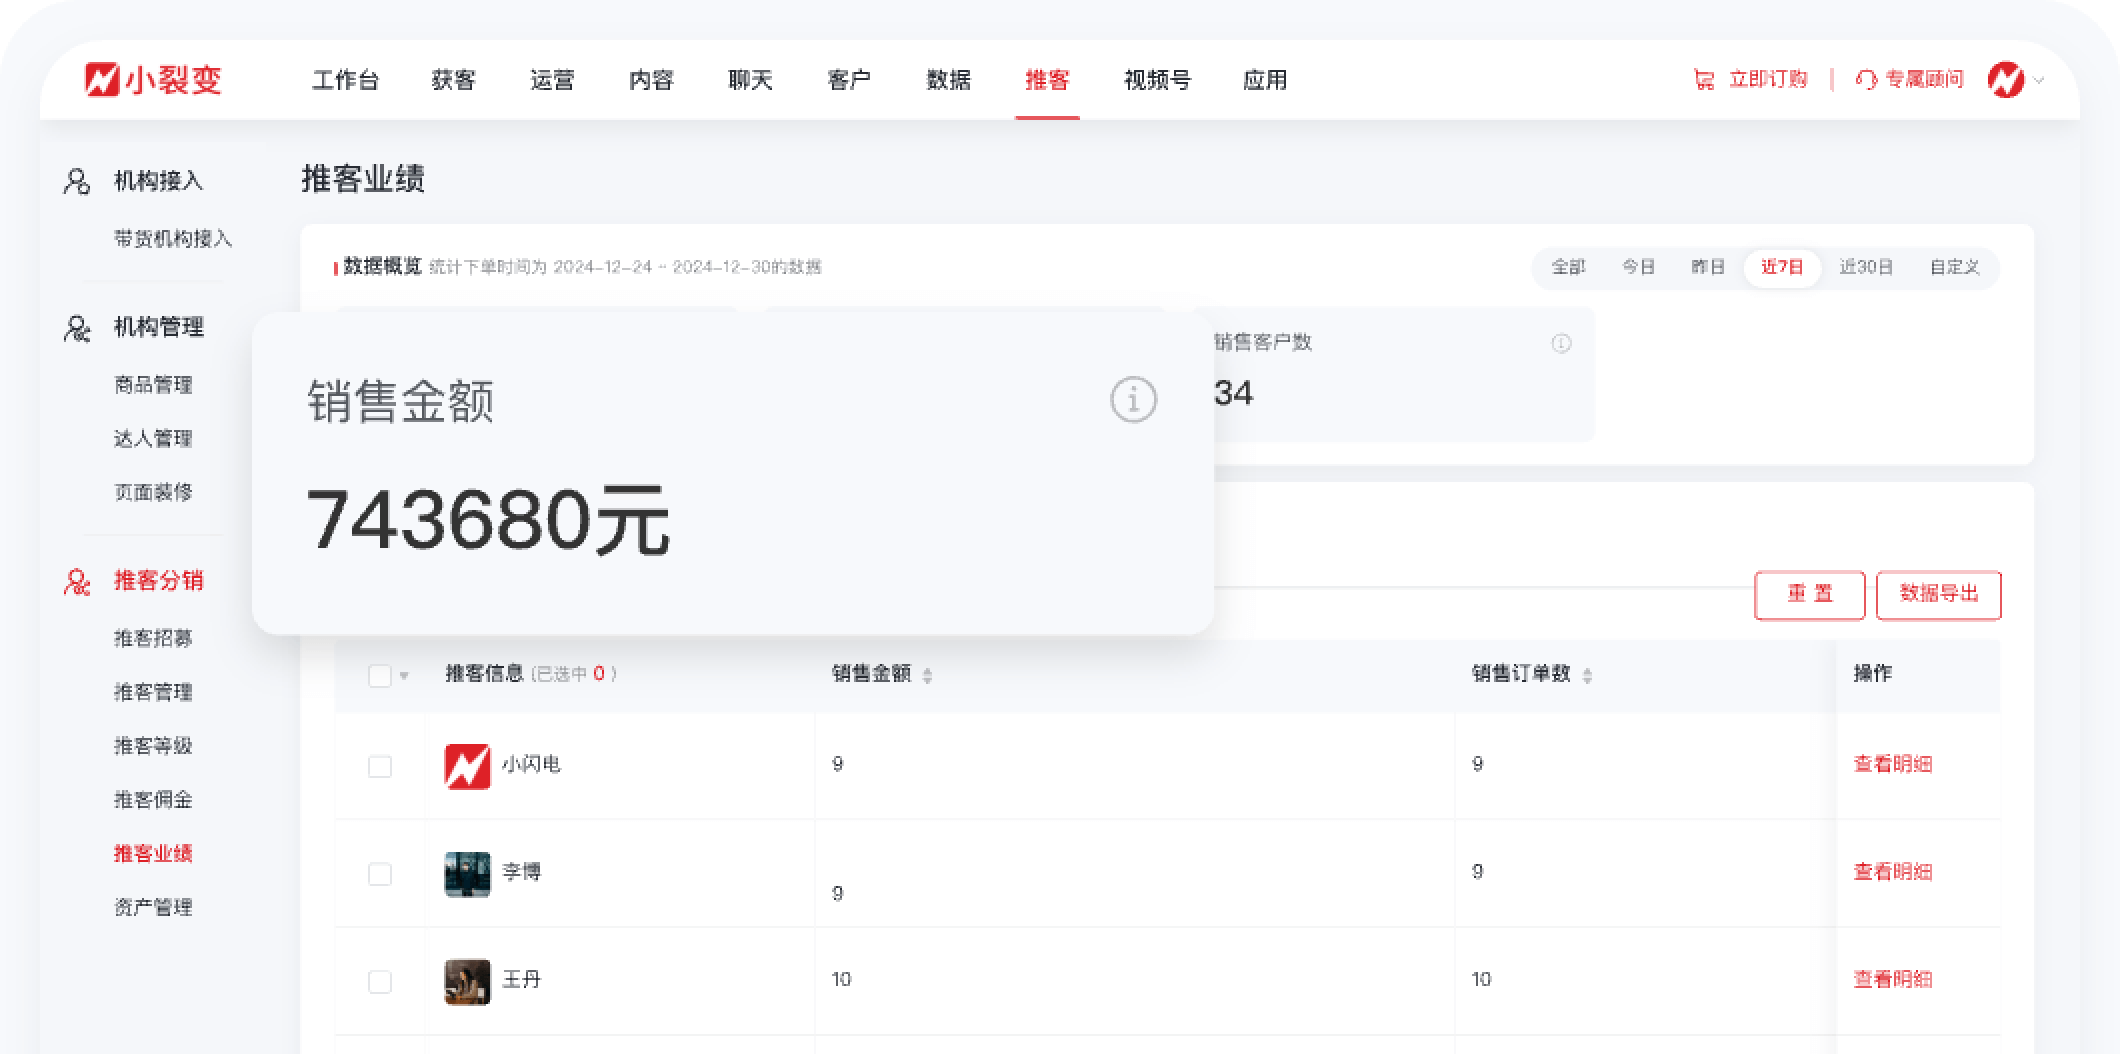
Task: Click the 机构接入 sidebar icon
Action: [77, 181]
